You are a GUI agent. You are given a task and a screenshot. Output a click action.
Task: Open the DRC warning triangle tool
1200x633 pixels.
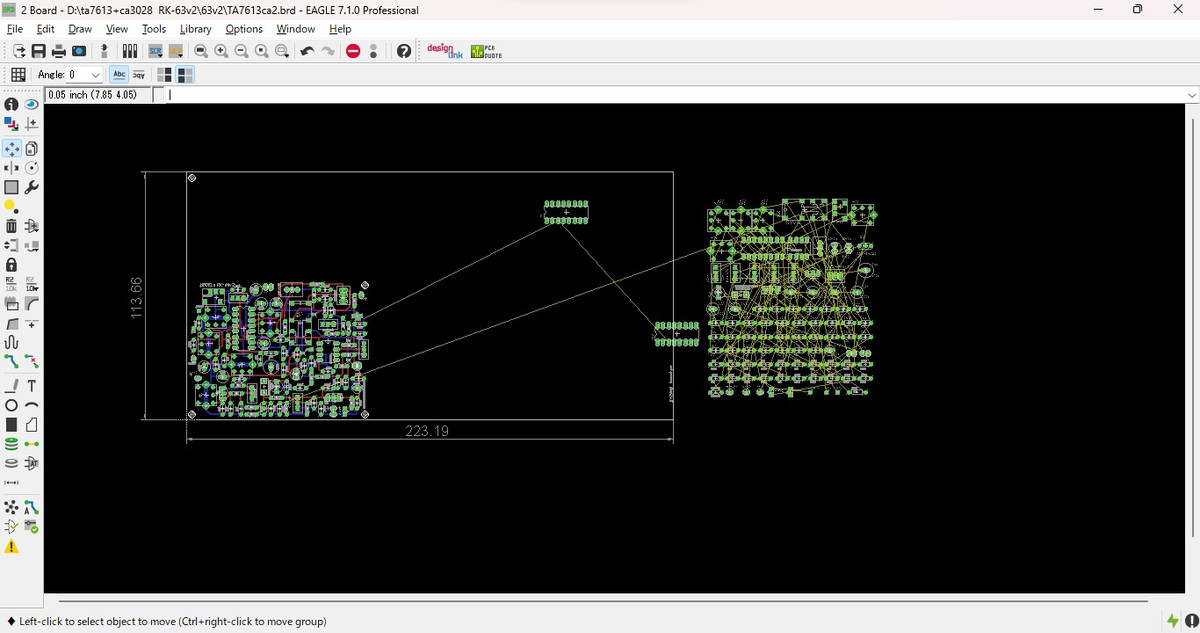coord(11,547)
